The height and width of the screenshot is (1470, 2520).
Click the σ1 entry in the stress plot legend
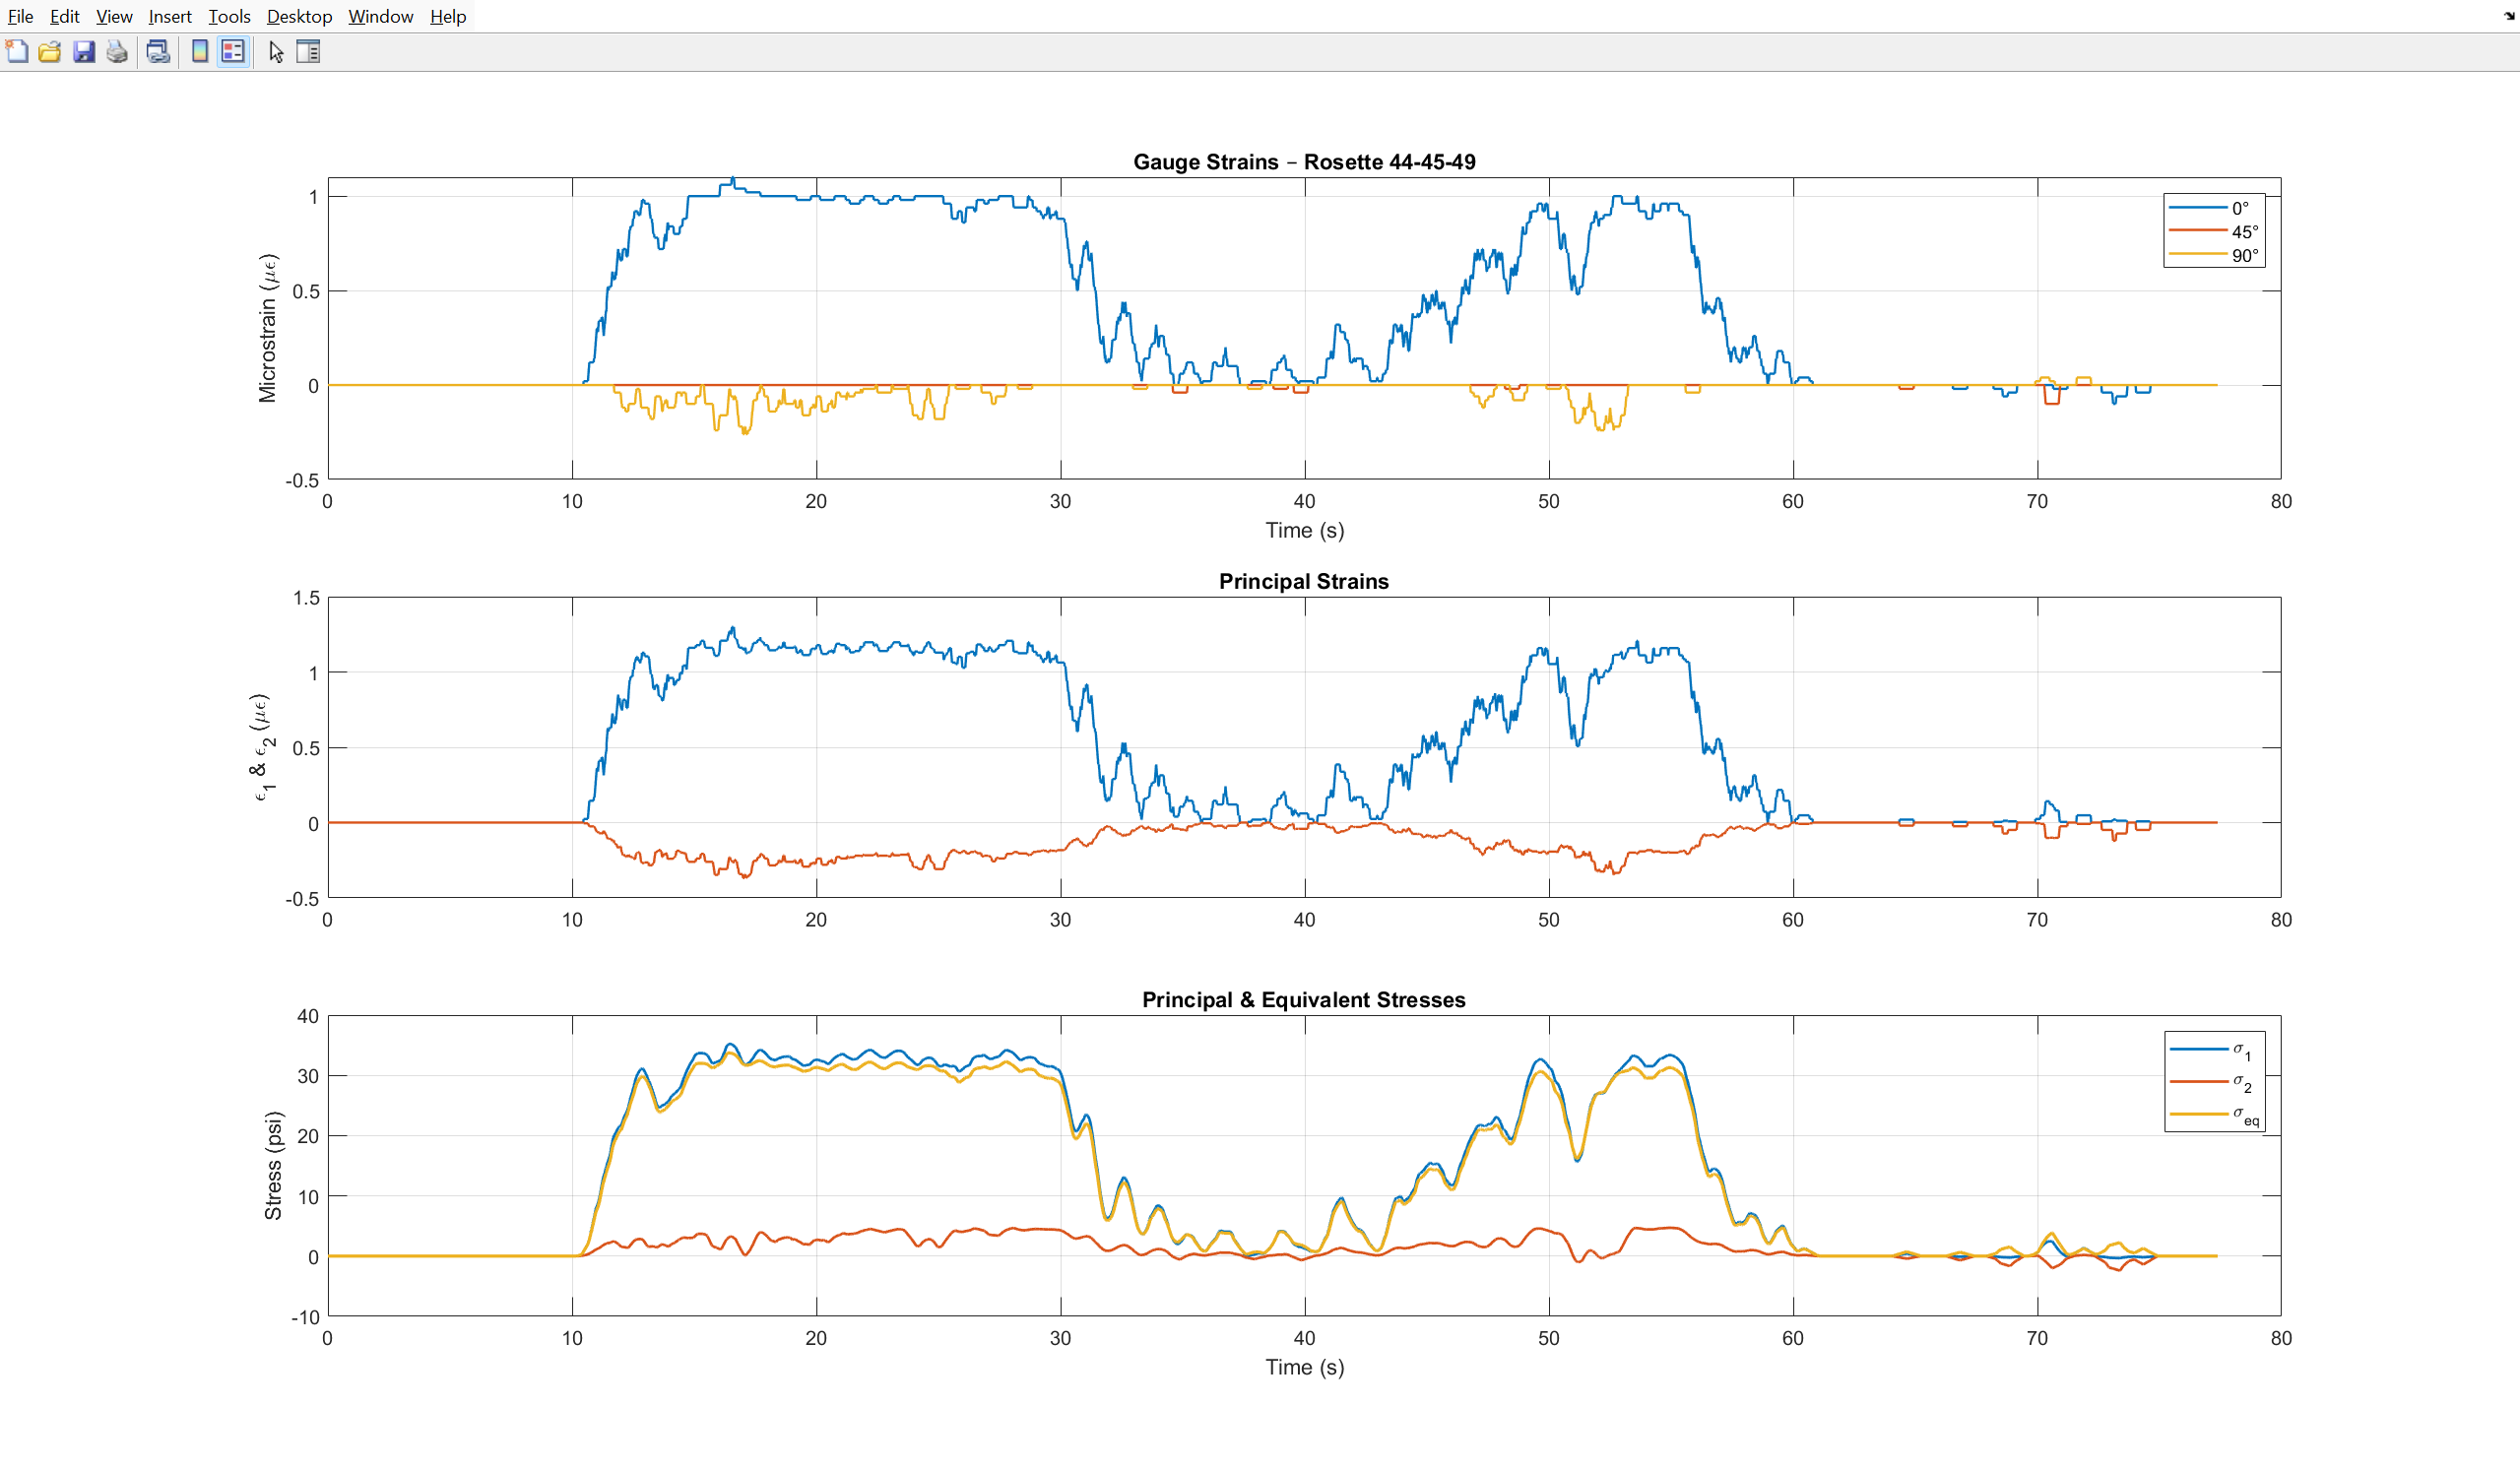[2213, 1050]
